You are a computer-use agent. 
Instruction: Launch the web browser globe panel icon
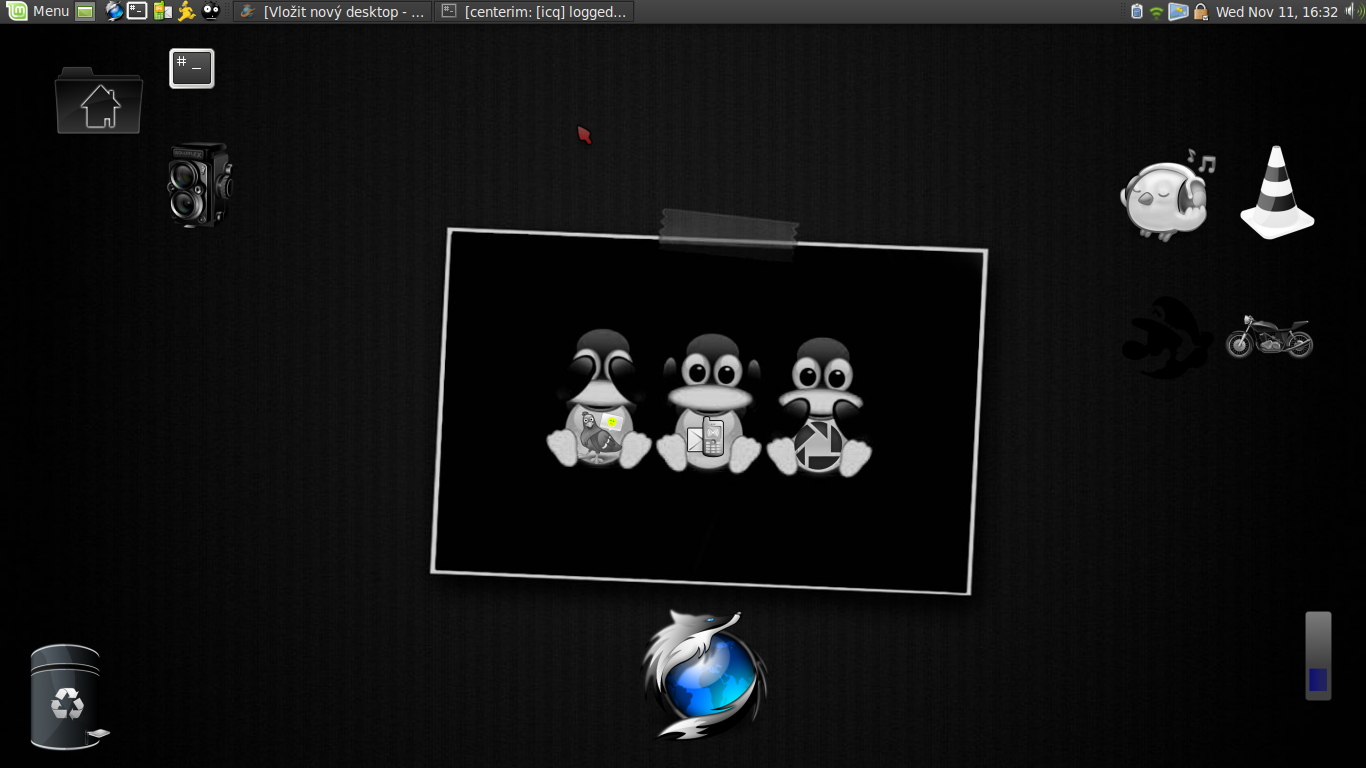click(114, 11)
